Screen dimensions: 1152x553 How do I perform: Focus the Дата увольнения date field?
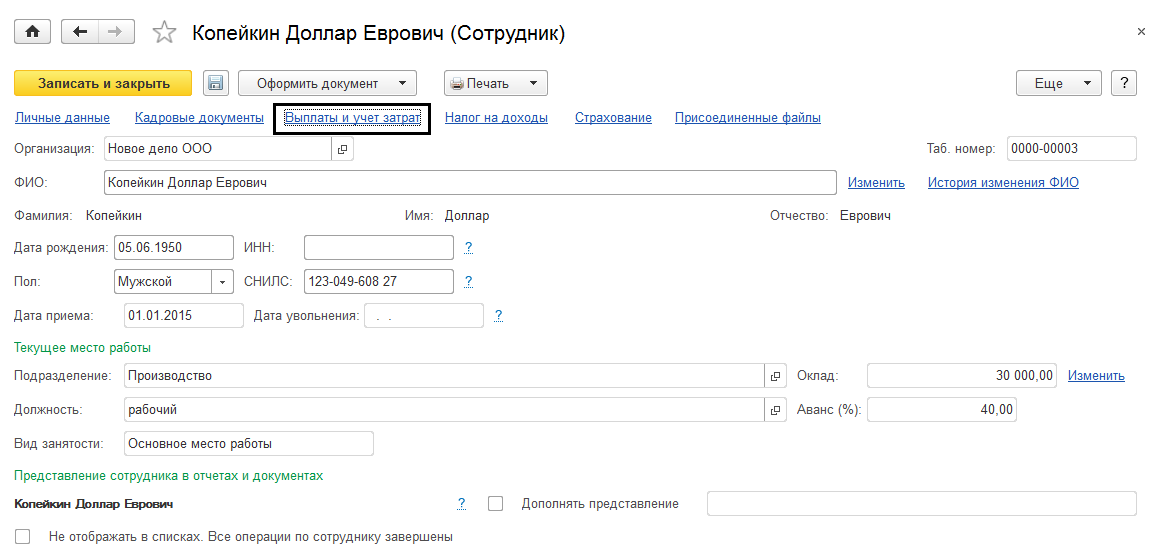click(x=424, y=315)
